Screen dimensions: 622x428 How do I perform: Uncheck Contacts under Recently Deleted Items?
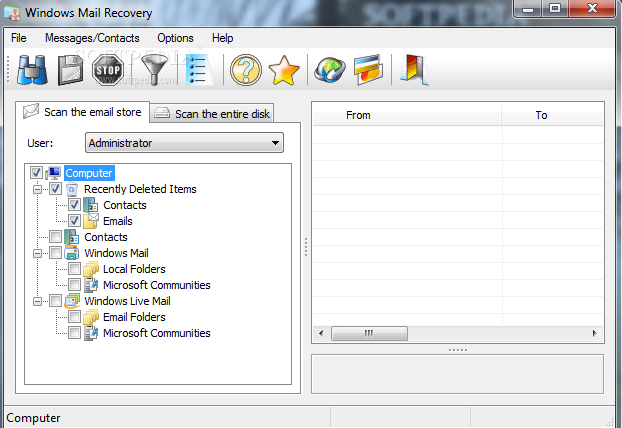click(74, 205)
